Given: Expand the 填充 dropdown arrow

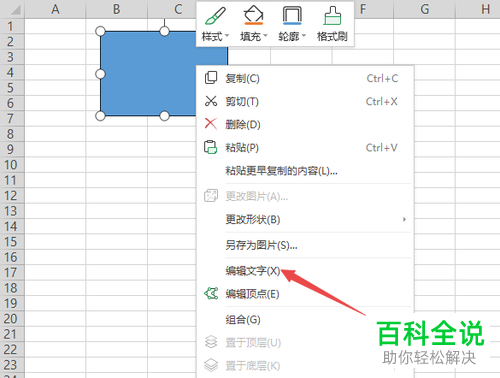Looking at the screenshot, I should pyautogui.click(x=266, y=35).
